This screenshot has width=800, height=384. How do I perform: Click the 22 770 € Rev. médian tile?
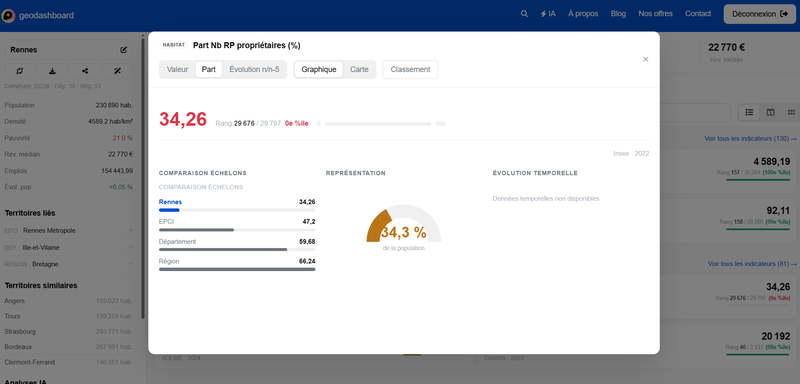727,52
